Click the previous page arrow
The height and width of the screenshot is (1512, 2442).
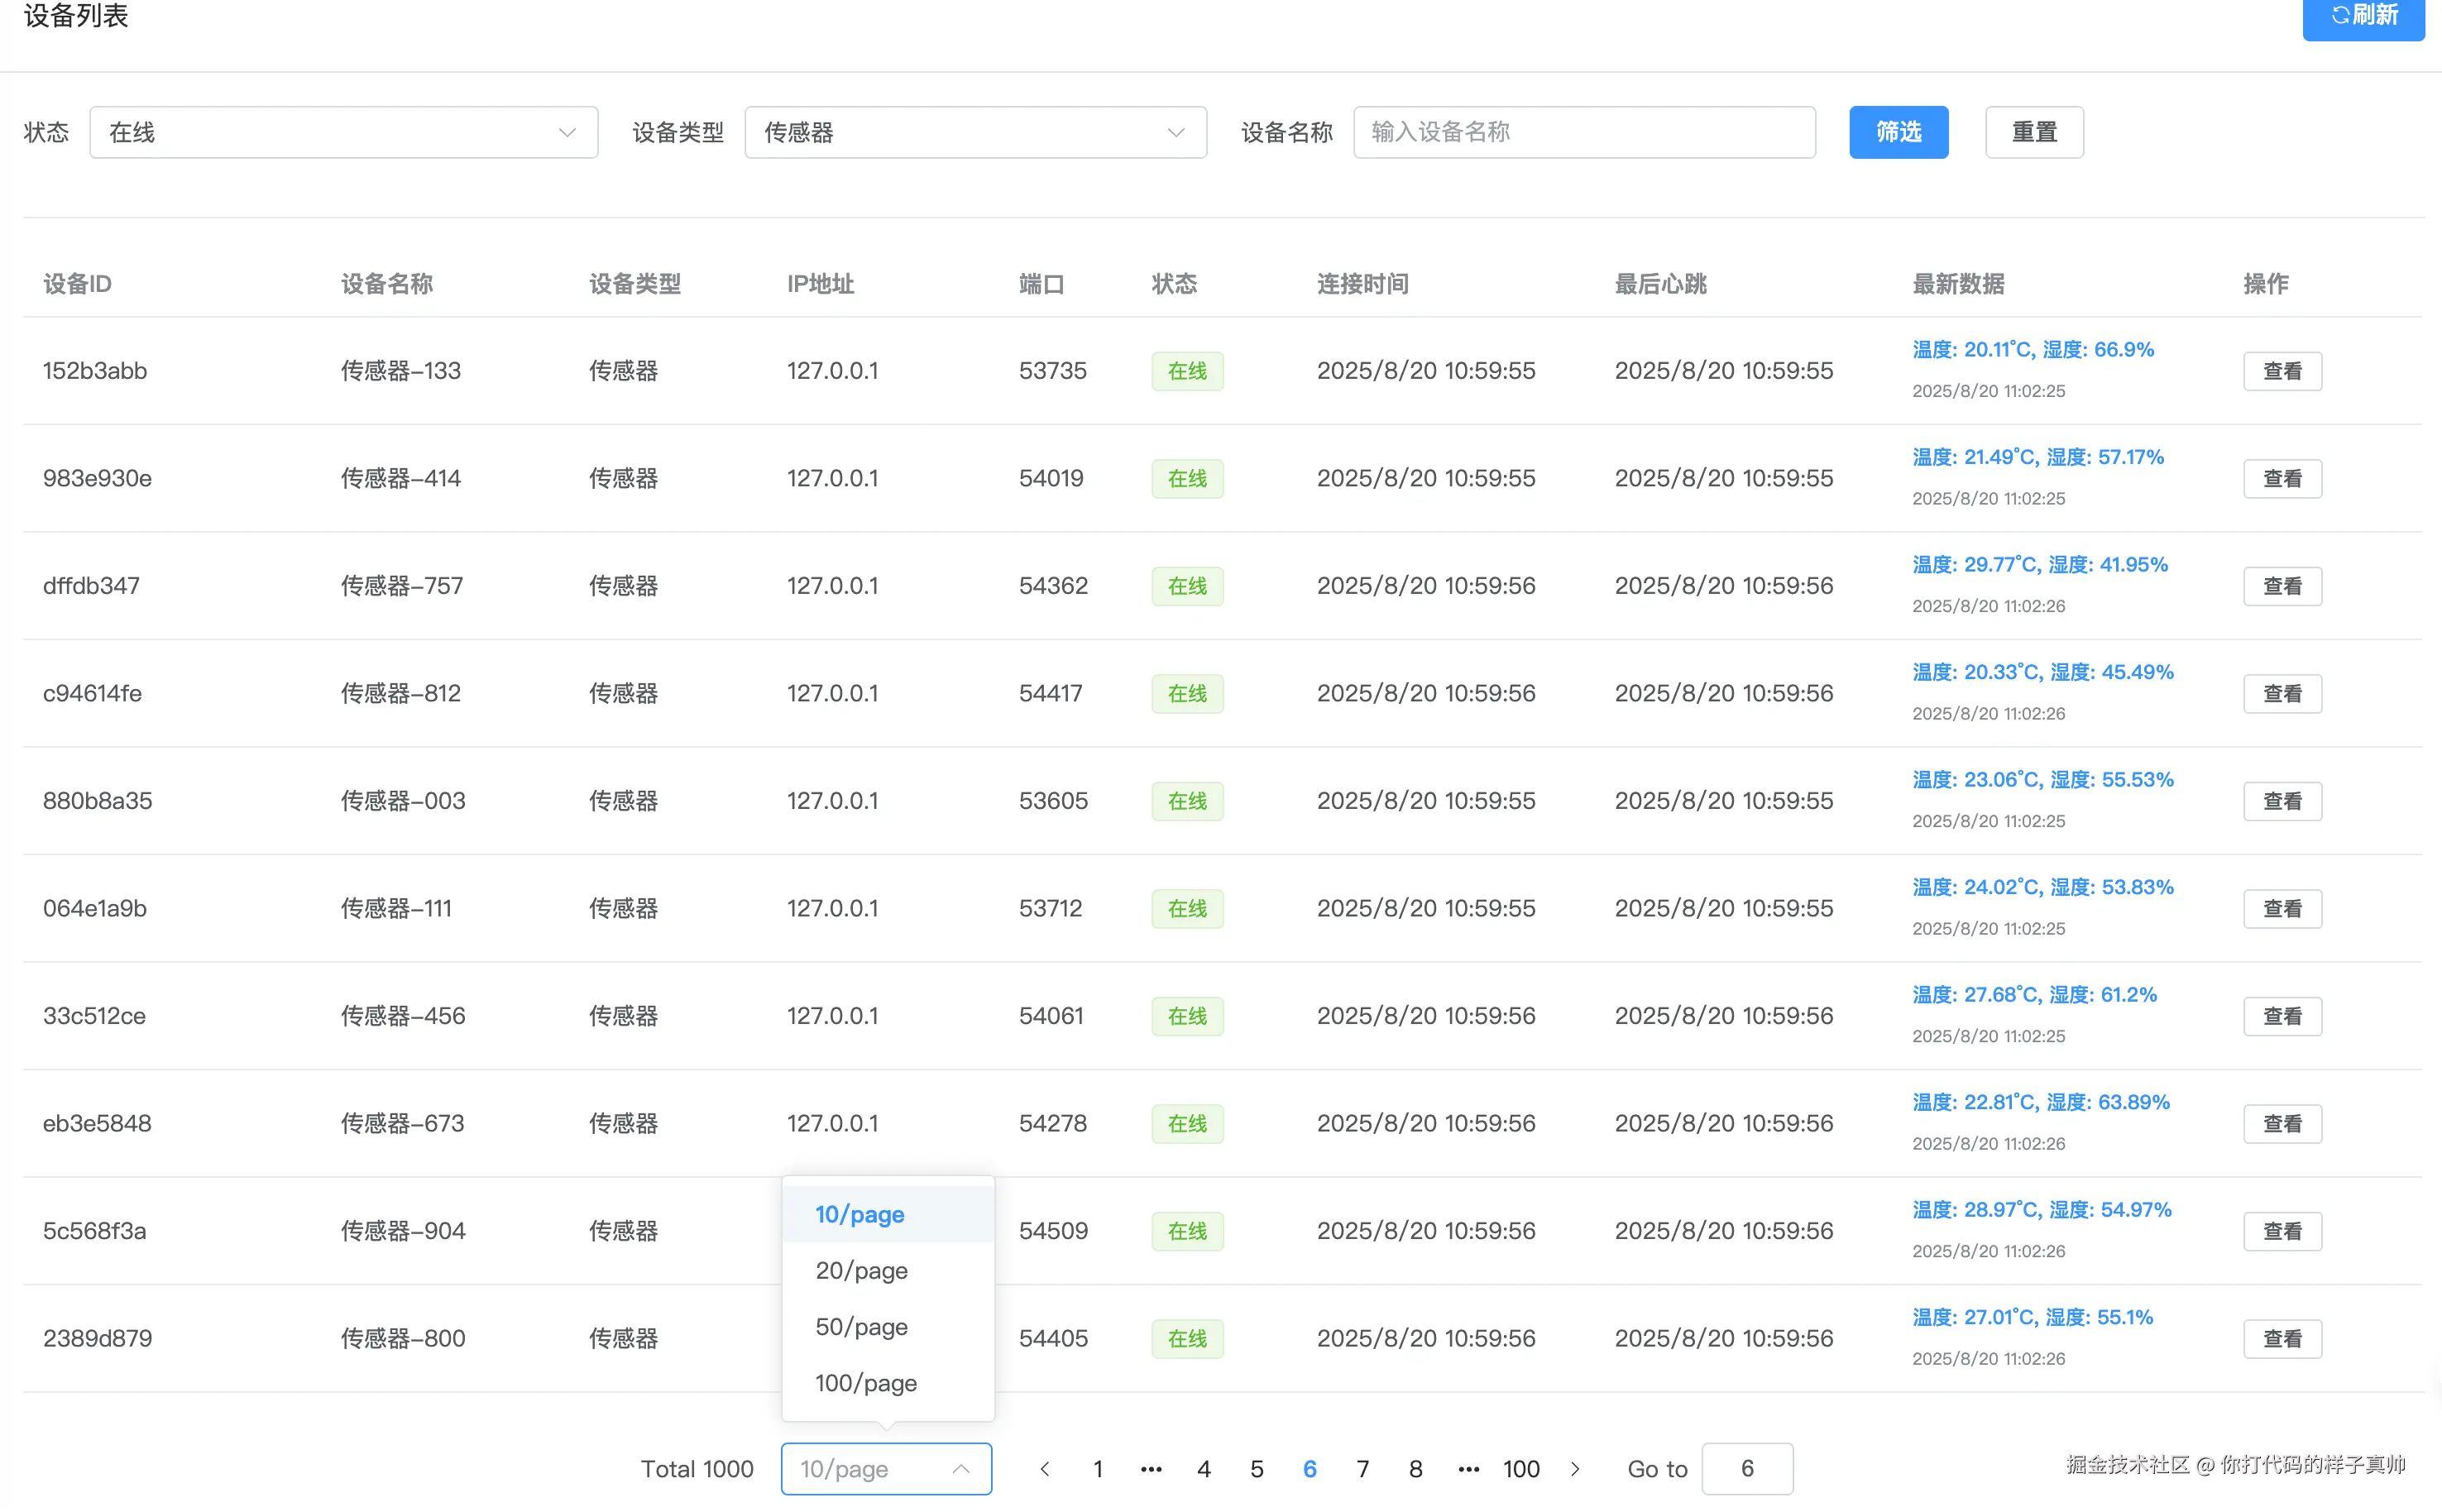(1044, 1468)
